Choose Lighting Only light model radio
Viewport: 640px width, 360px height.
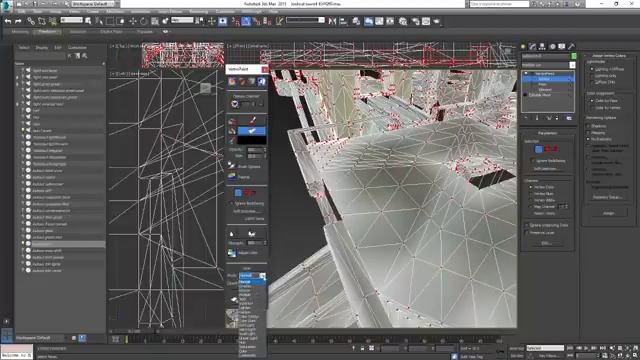pos(592,76)
